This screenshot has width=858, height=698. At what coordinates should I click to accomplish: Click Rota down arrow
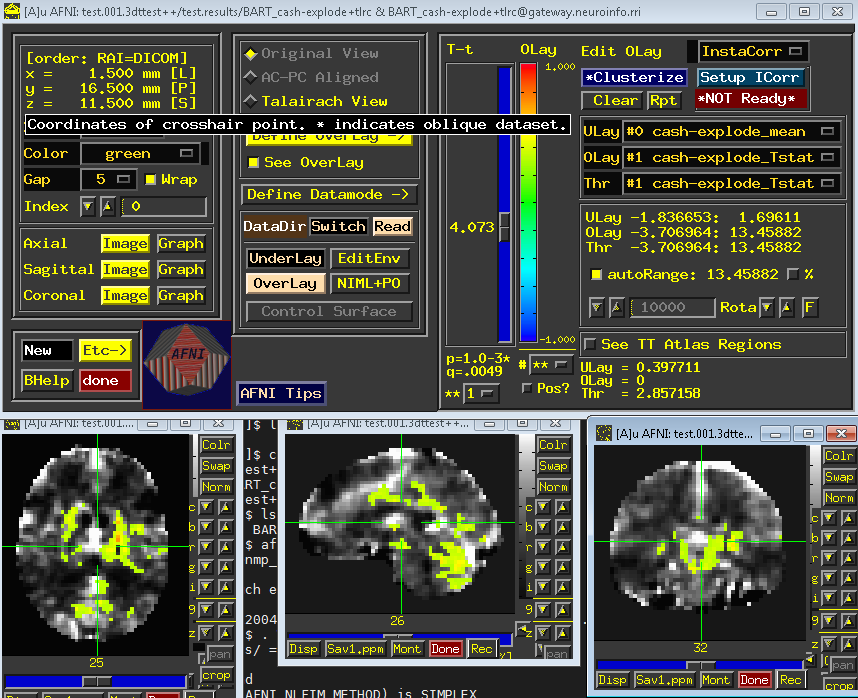click(x=767, y=307)
